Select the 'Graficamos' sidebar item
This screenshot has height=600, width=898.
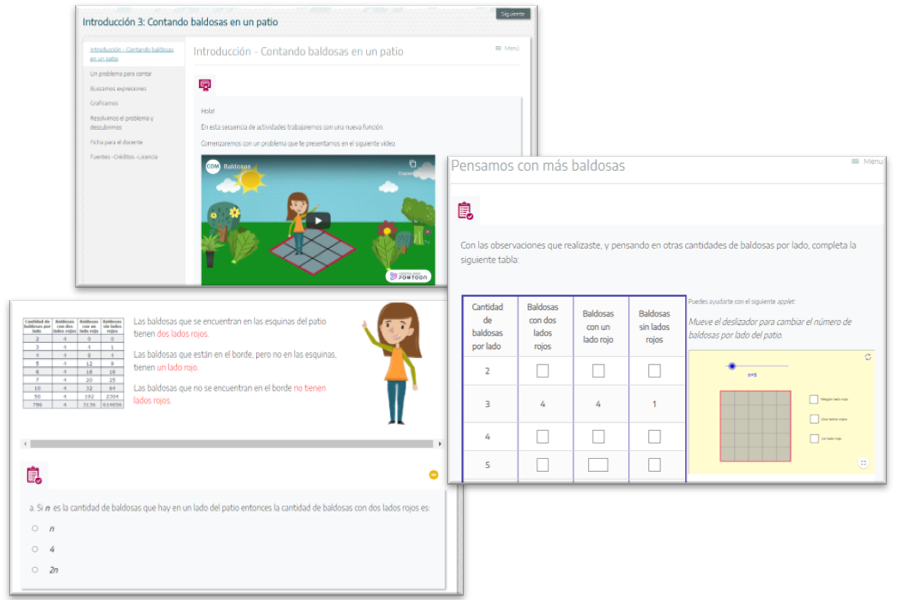(x=104, y=103)
